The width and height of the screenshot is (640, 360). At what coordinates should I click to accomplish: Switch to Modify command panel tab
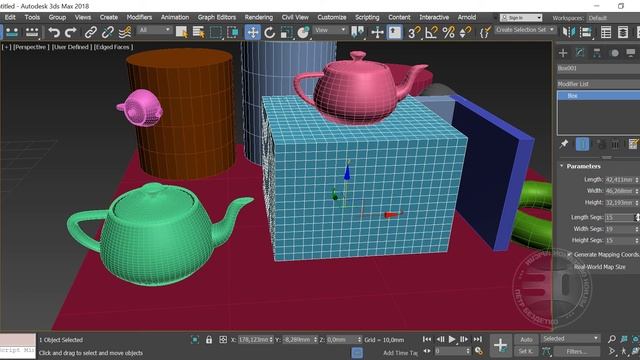[580, 53]
